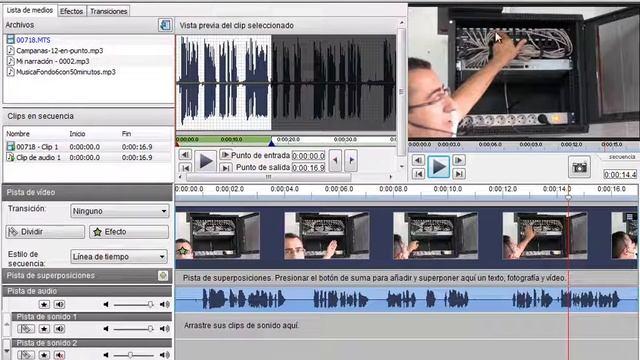Click sequence position field showing 0:00:14.4
640x360 pixels.
coord(620,175)
